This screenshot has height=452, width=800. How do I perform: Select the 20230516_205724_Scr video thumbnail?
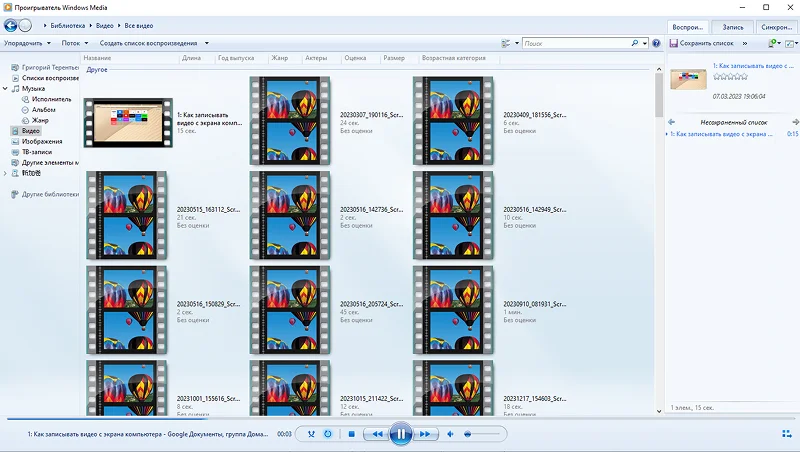pyautogui.click(x=290, y=310)
